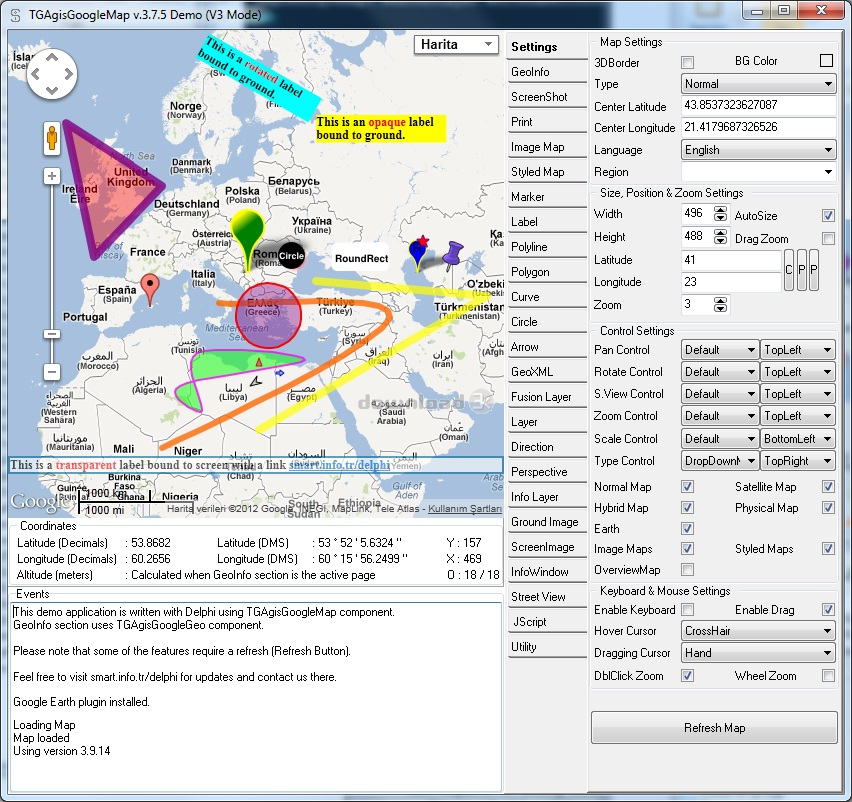Viewport: 852px width, 802px height.
Task: Click the middle P button beside Latitude
Action: pos(801,270)
